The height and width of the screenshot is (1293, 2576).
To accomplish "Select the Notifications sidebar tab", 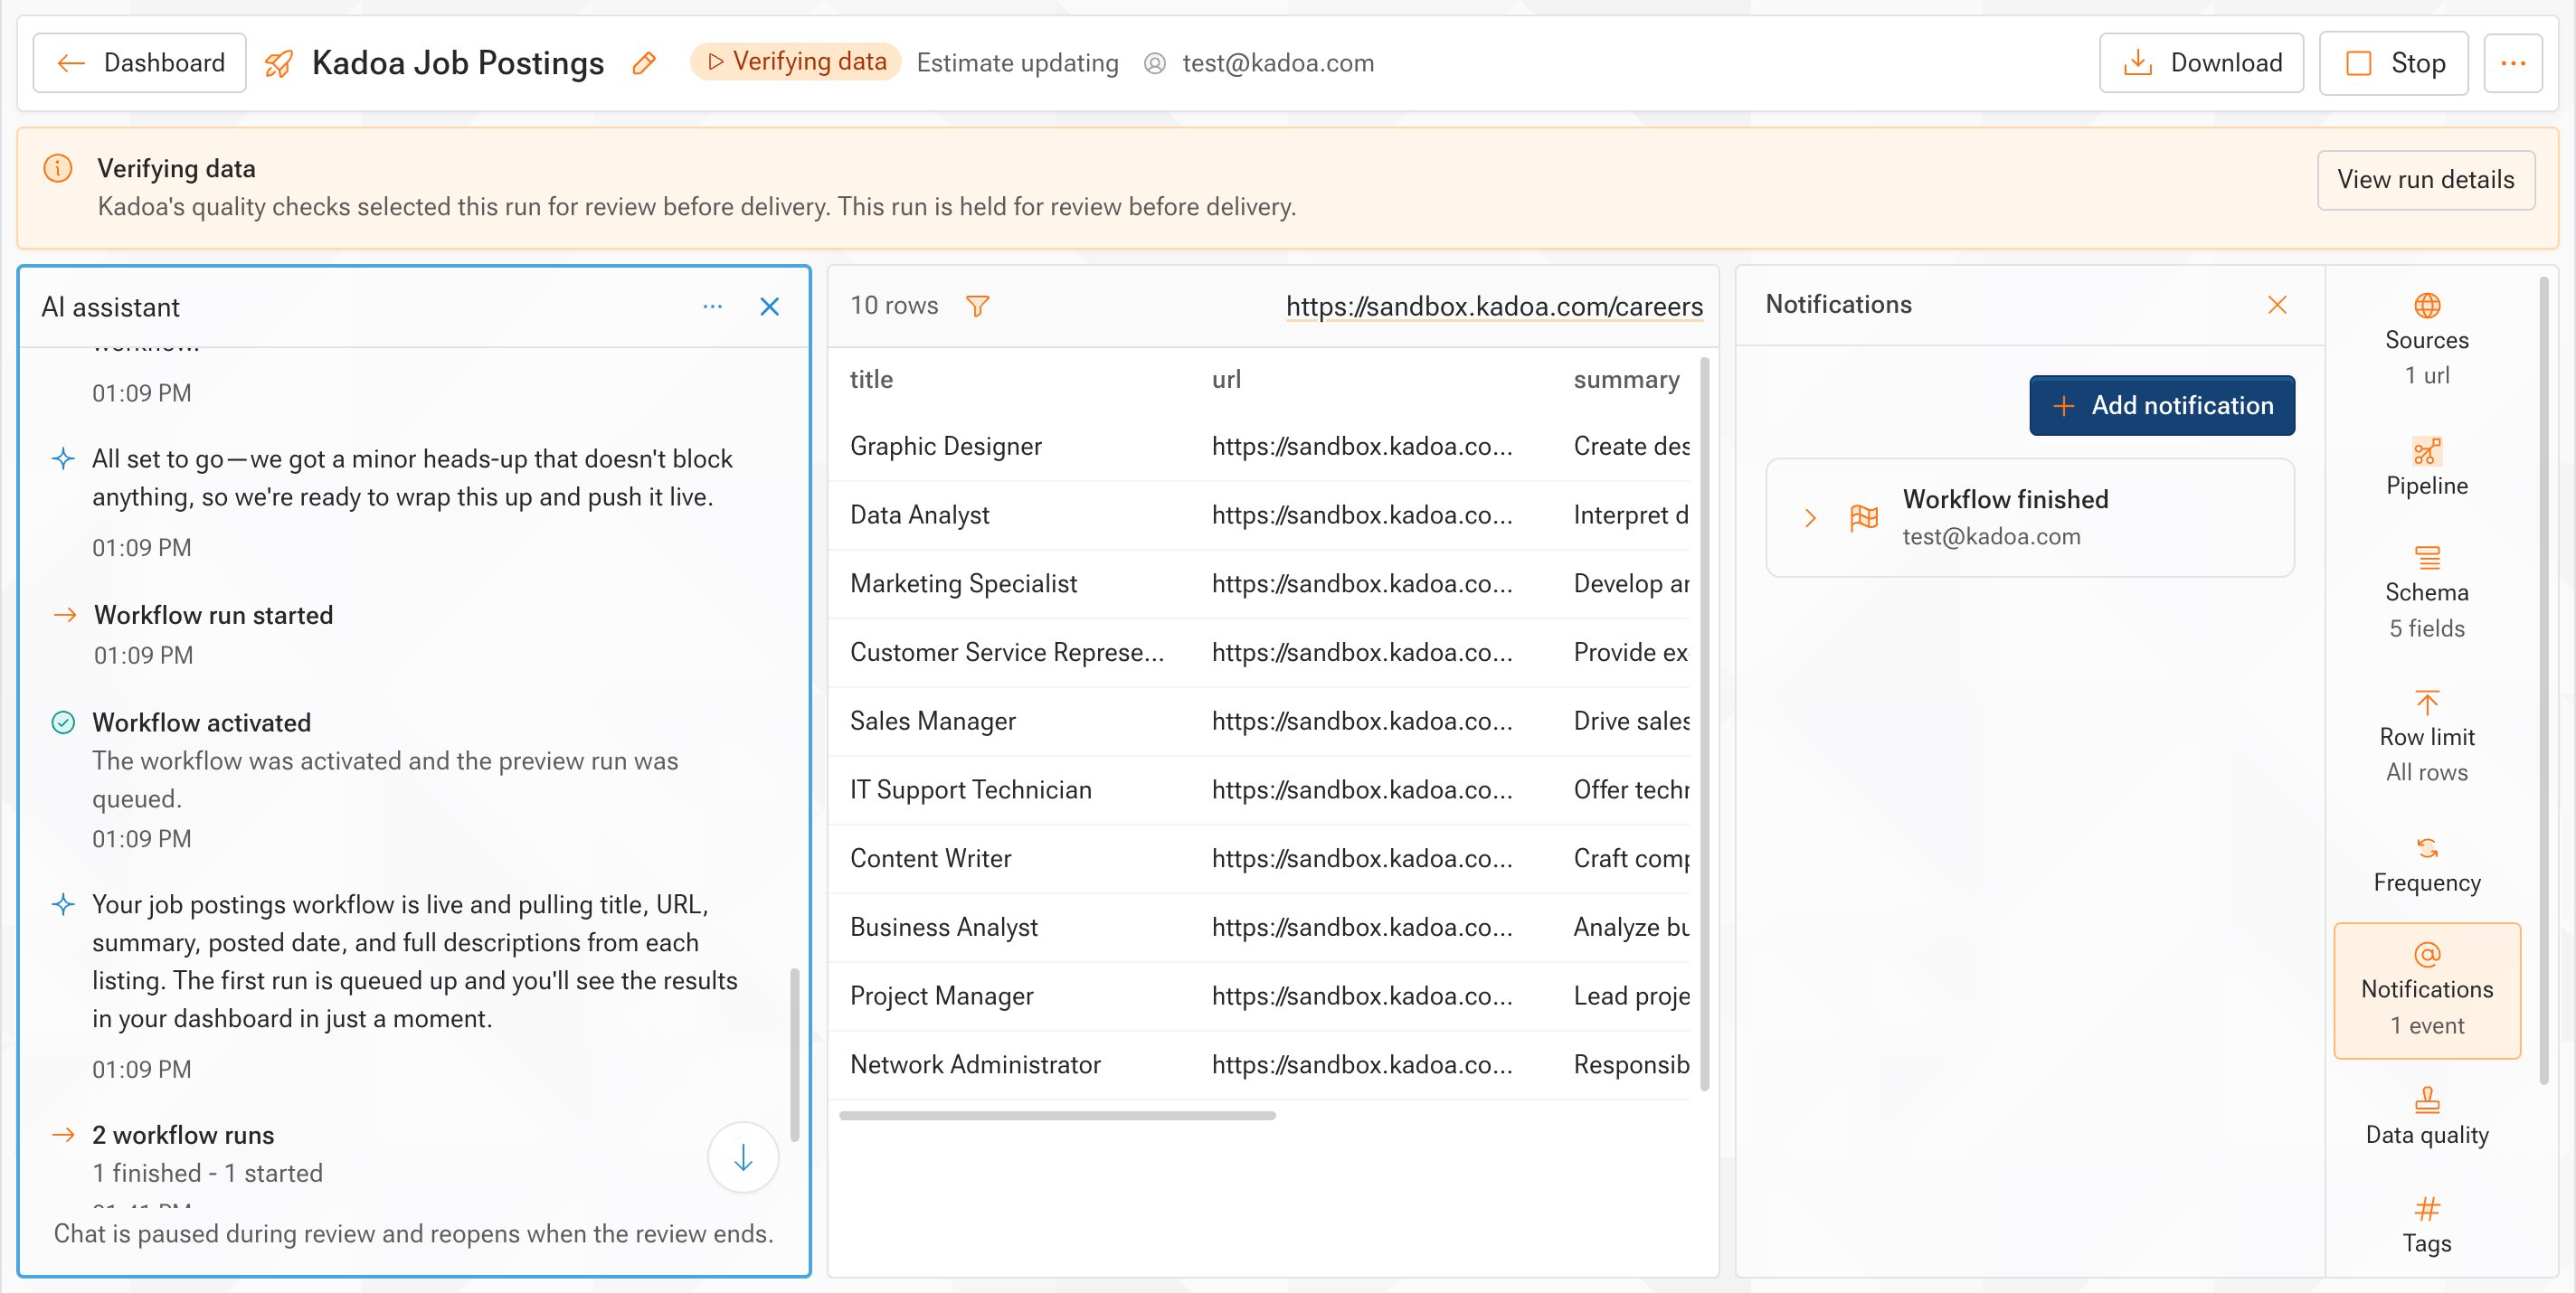I will (2426, 990).
